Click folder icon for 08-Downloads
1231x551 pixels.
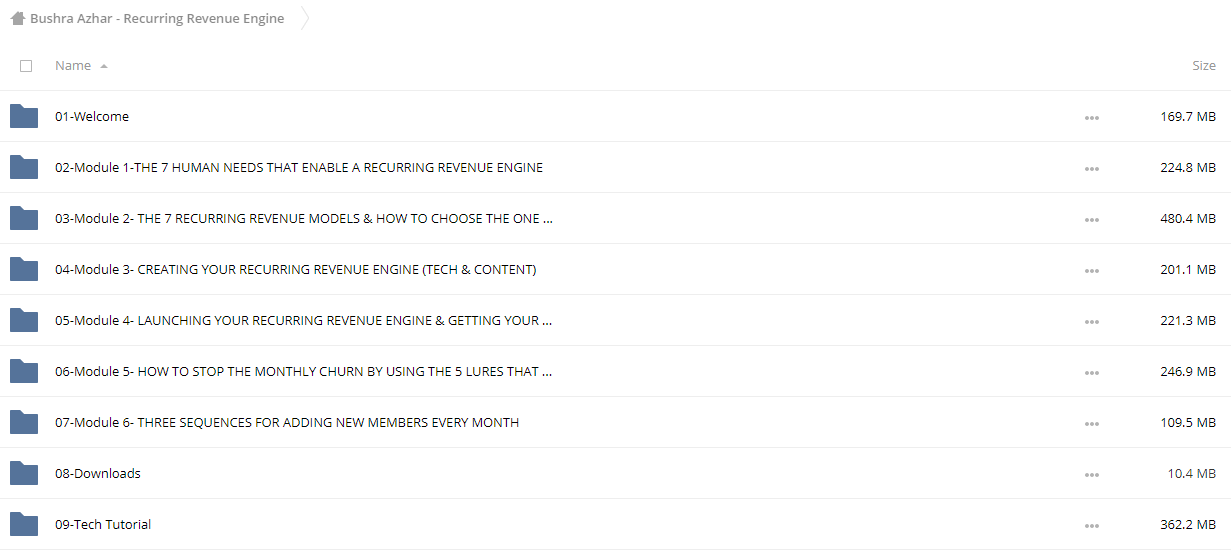coord(24,473)
